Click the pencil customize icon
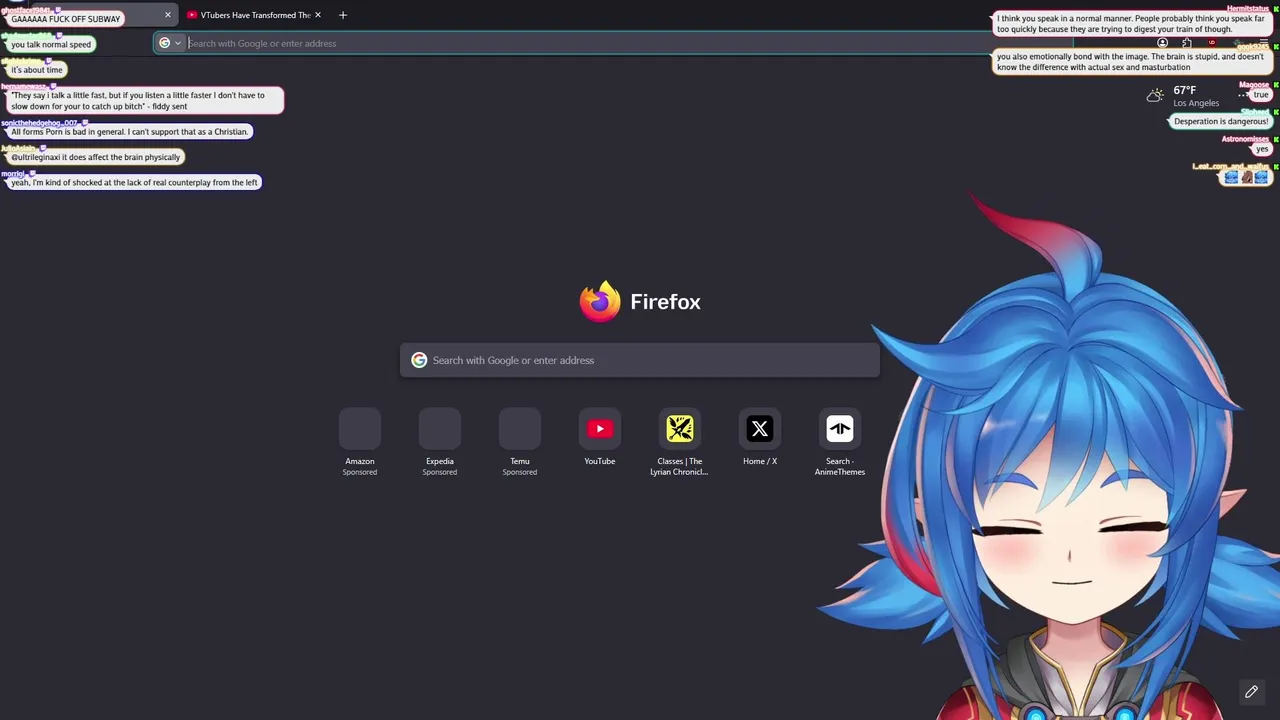This screenshot has width=1280, height=720. click(x=1251, y=691)
